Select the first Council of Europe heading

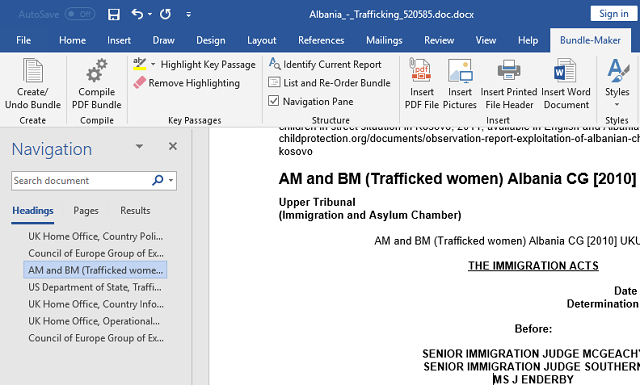point(96,254)
